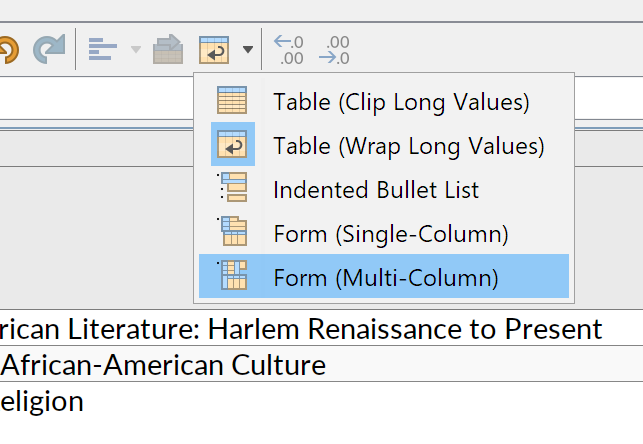Viewport: 643px width, 444px height.
Task: Click the Form Multi-Column icon
Action: [x=232, y=276]
